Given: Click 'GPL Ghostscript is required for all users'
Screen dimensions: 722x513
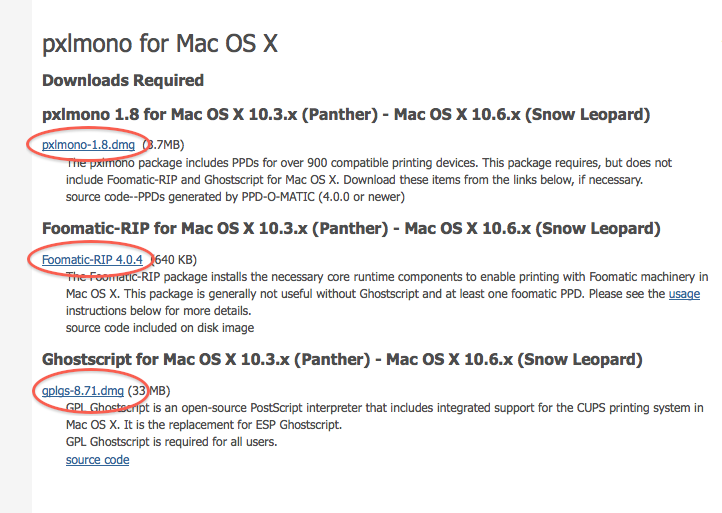Looking at the screenshot, I should pyautogui.click(x=171, y=442).
